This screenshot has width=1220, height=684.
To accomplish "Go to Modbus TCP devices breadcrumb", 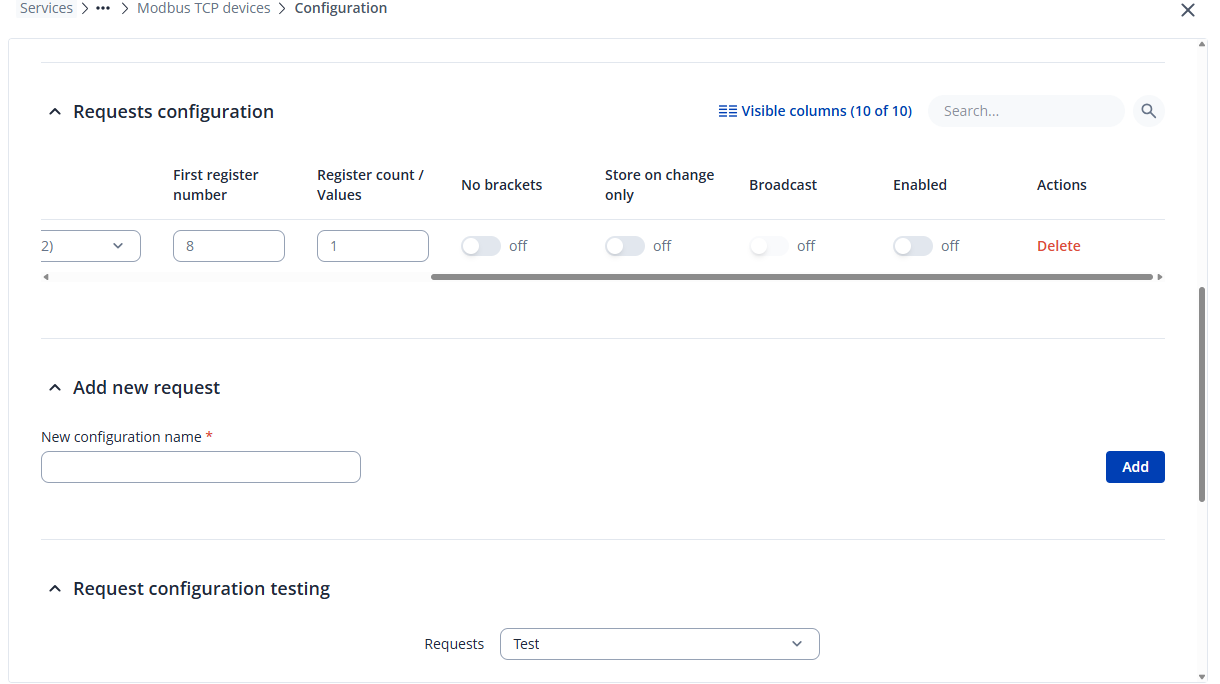I will tap(203, 9).
